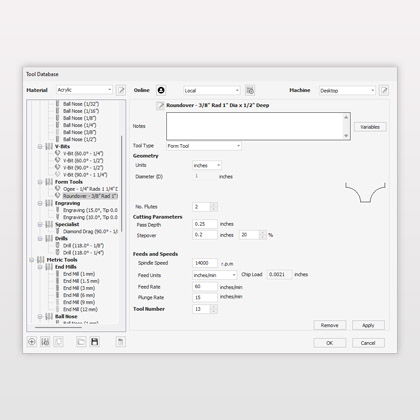This screenshot has width=420, height=420.
Task: Click the Apply button
Action: pyautogui.click(x=368, y=325)
